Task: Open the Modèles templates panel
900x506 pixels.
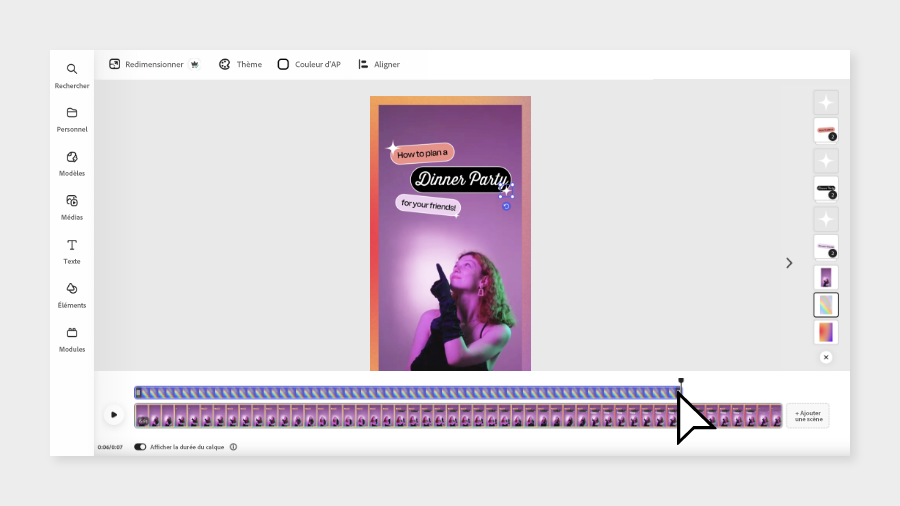Action: [x=72, y=164]
